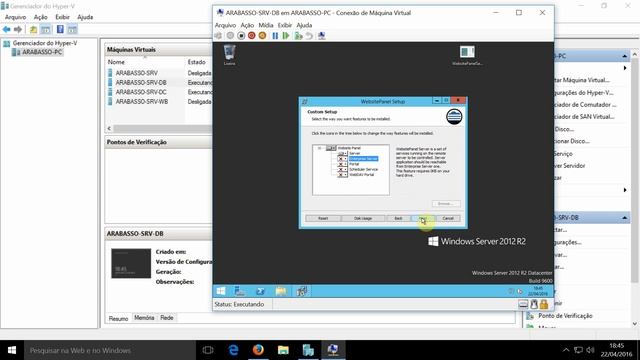This screenshot has width=640, height=360.
Task: Click the keyboard icon in VM status bar
Action: tap(523, 304)
